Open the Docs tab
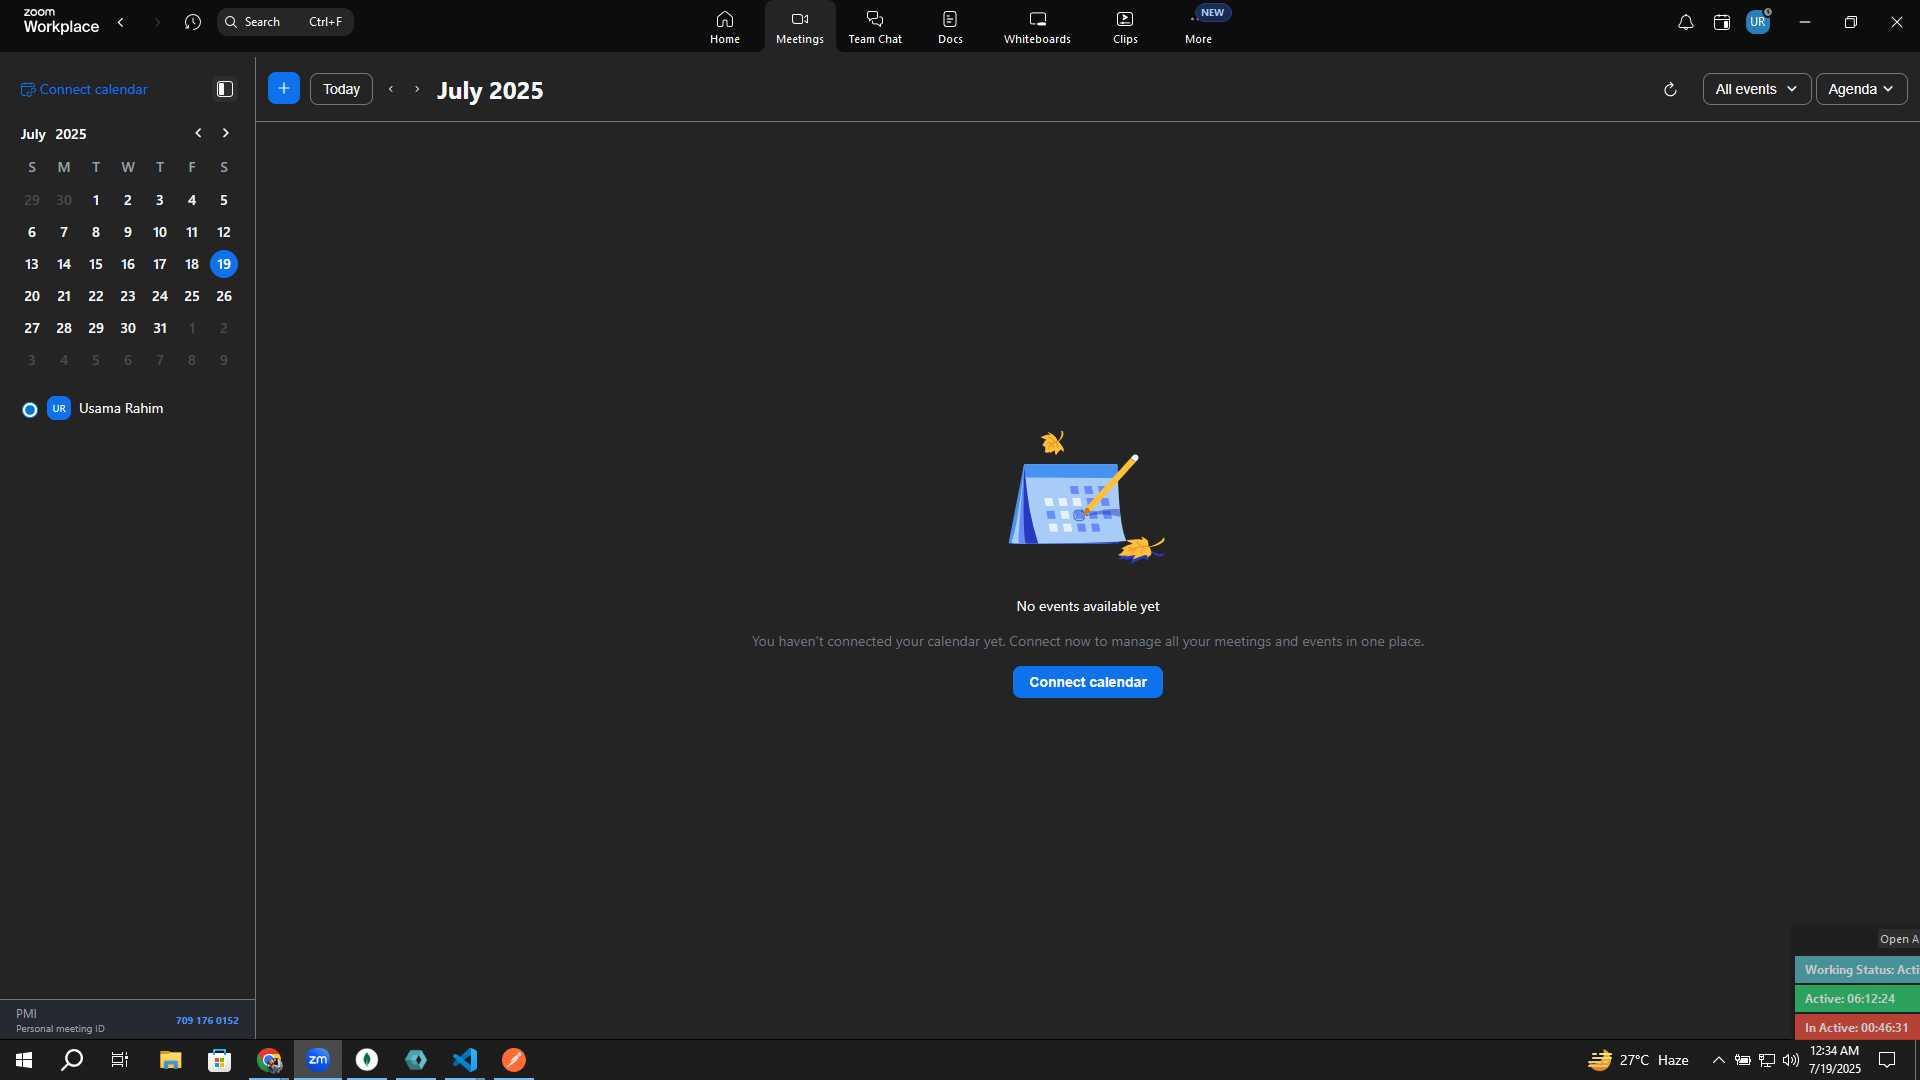This screenshot has width=1920, height=1080. pos(950,27)
